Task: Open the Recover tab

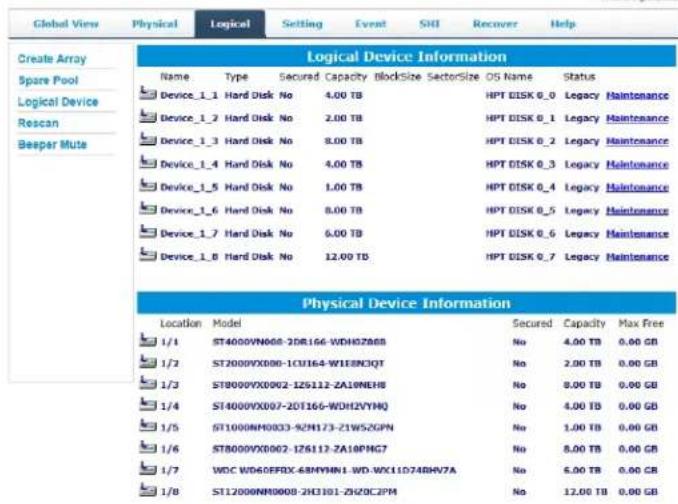Action: [x=495, y=24]
